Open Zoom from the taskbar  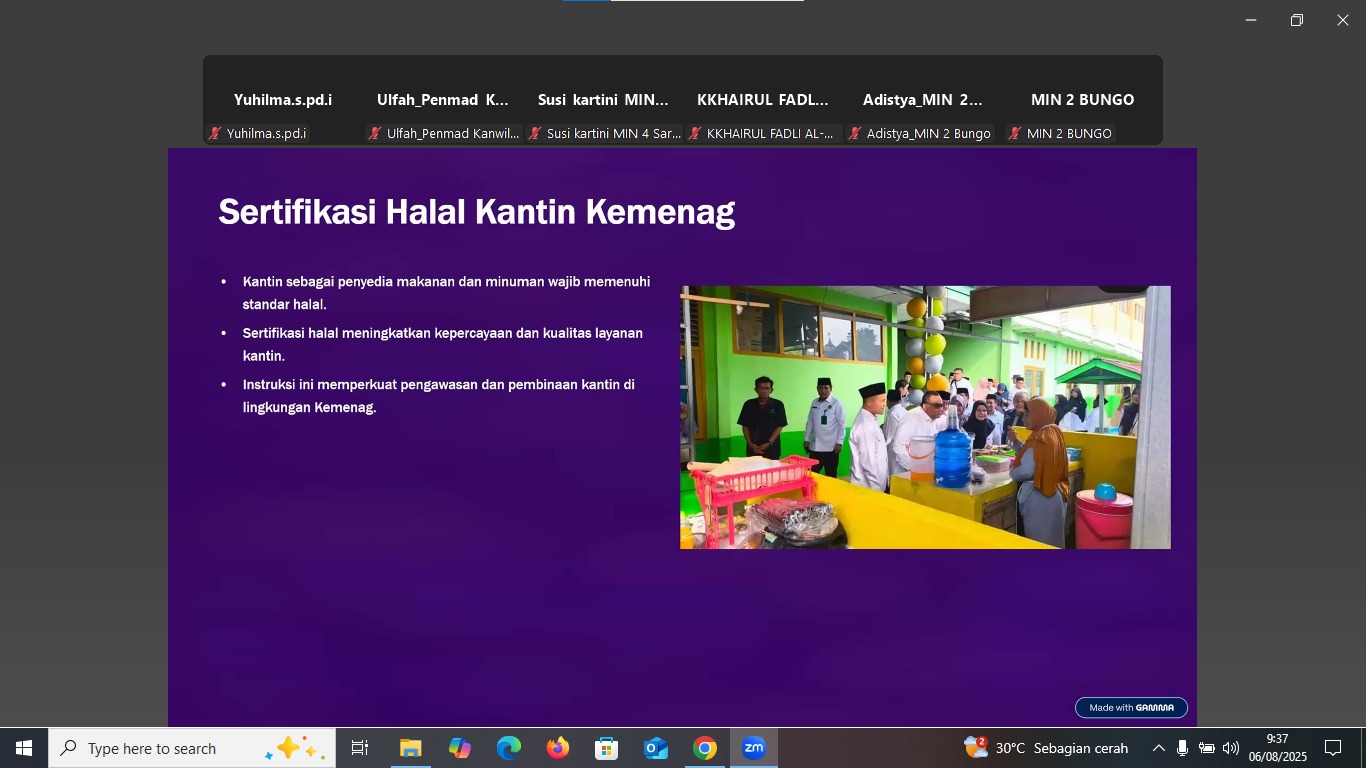coord(753,748)
